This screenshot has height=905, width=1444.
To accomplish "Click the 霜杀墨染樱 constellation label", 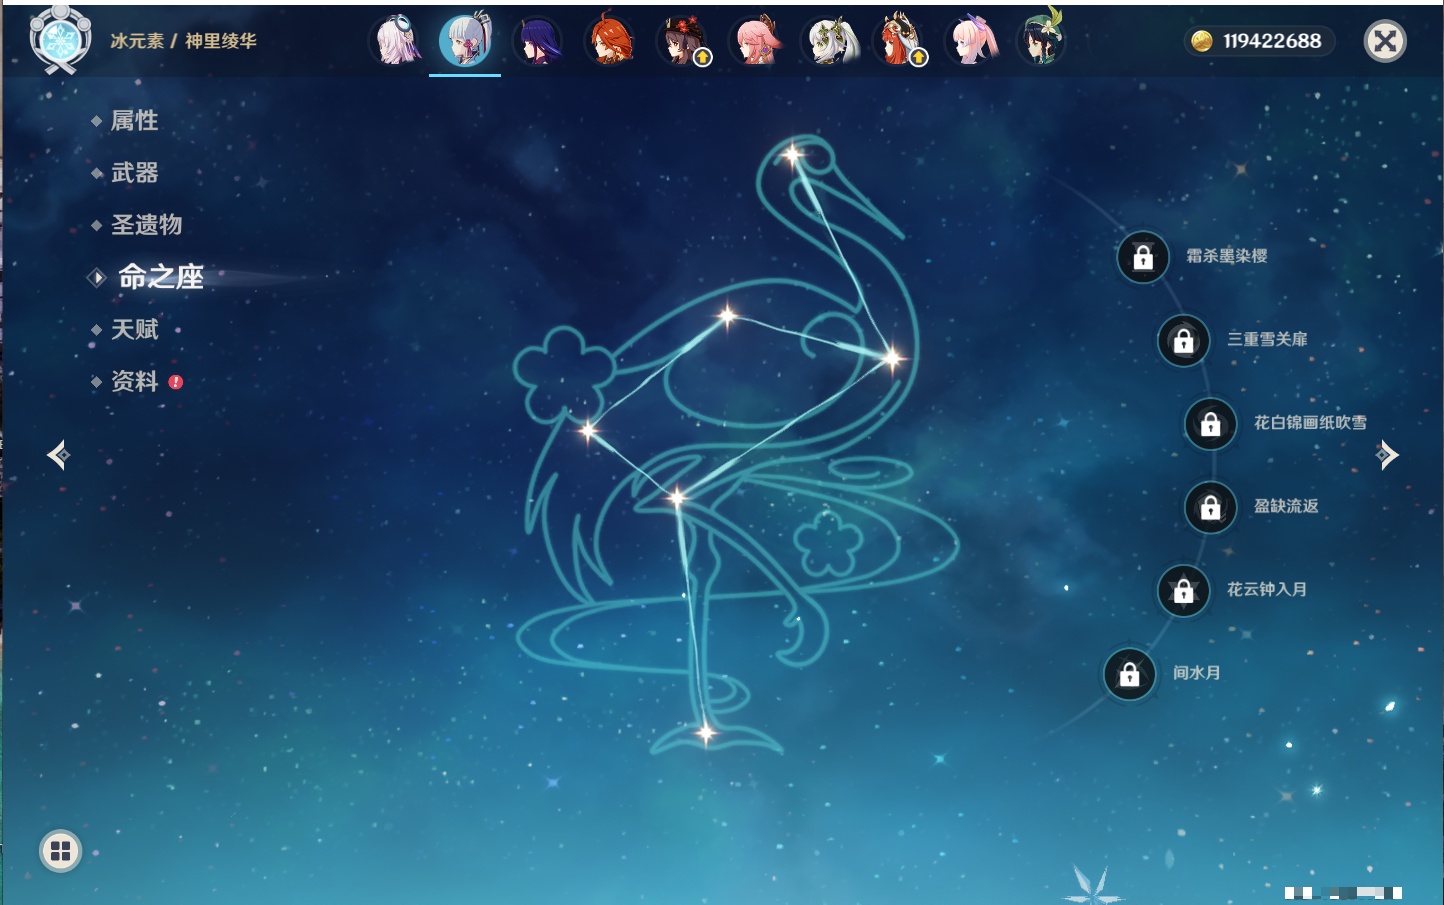I will pos(1227,256).
